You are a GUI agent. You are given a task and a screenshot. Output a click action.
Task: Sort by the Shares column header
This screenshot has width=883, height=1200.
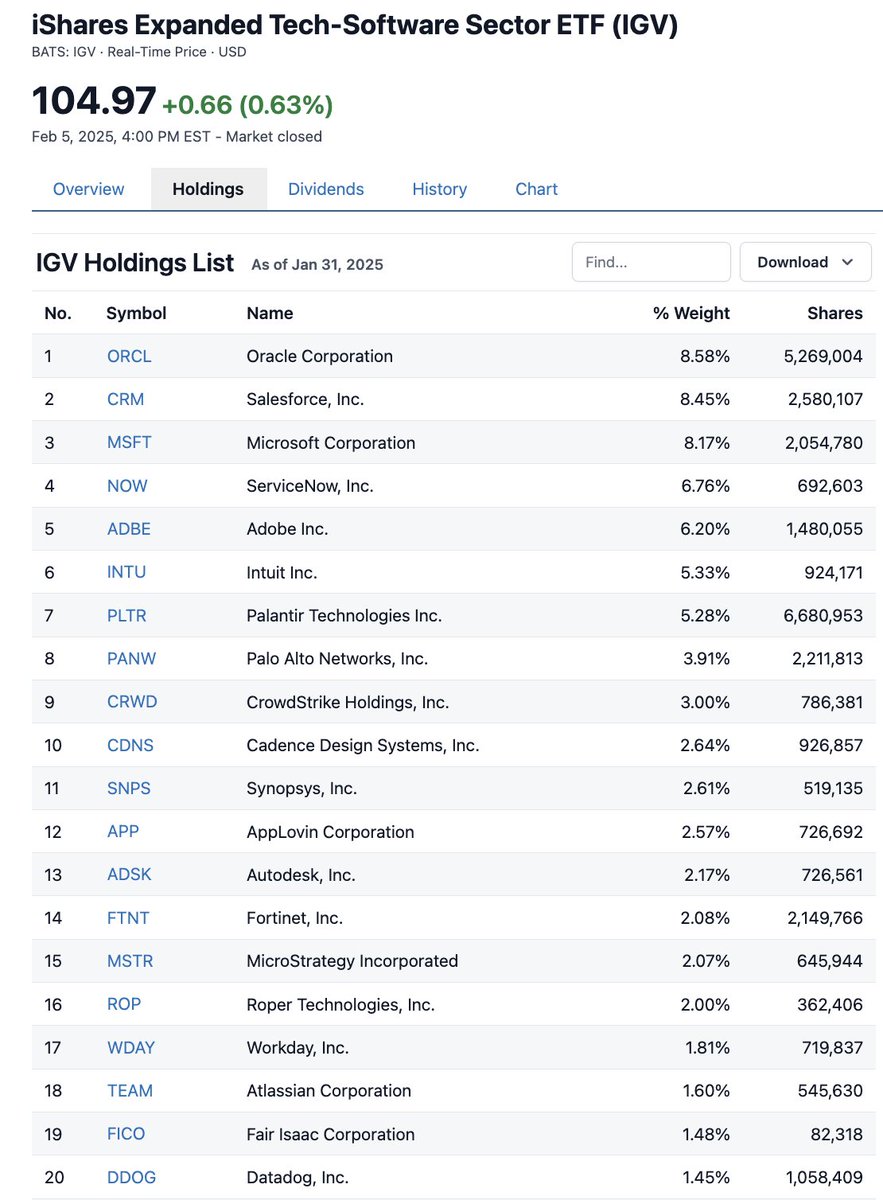click(x=835, y=313)
